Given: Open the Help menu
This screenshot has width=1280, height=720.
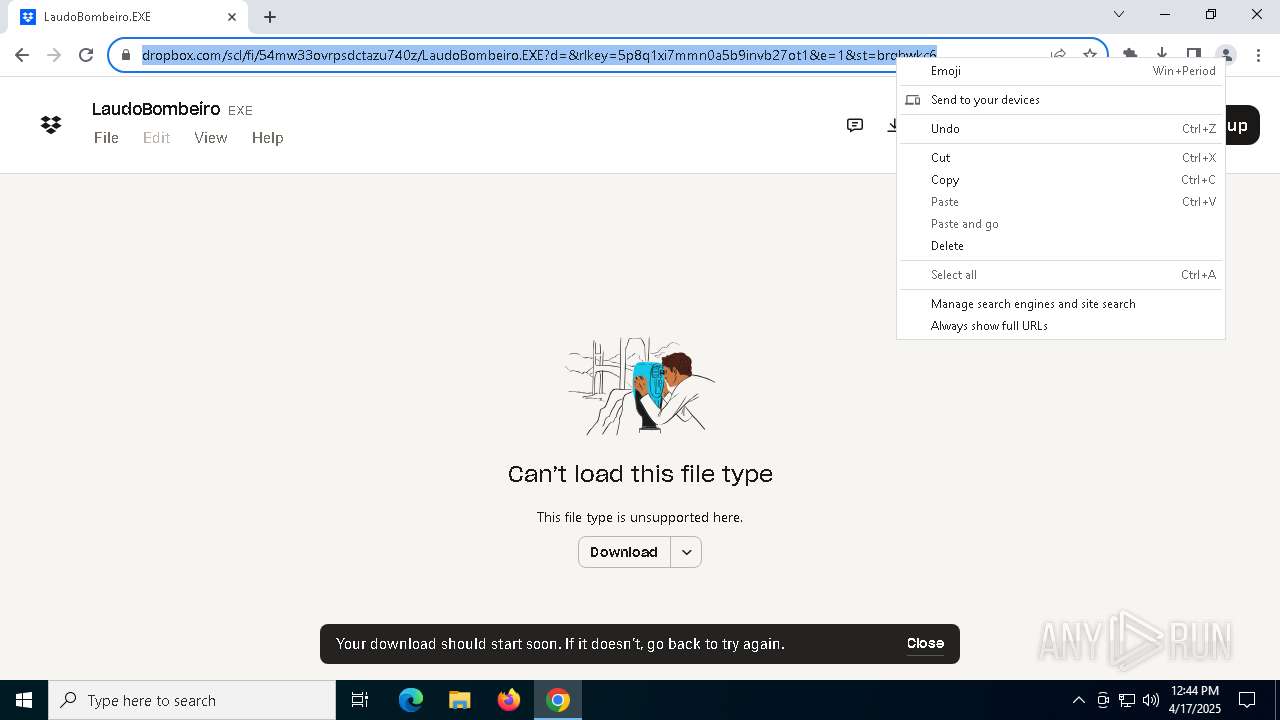Looking at the screenshot, I should point(267,138).
